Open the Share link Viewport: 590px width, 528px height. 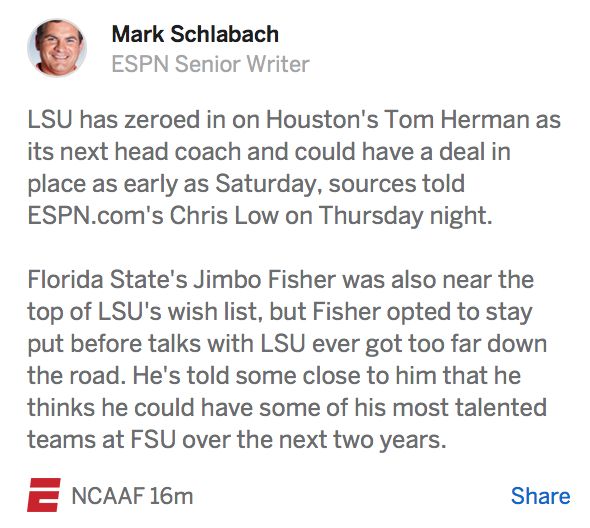pyautogui.click(x=540, y=496)
